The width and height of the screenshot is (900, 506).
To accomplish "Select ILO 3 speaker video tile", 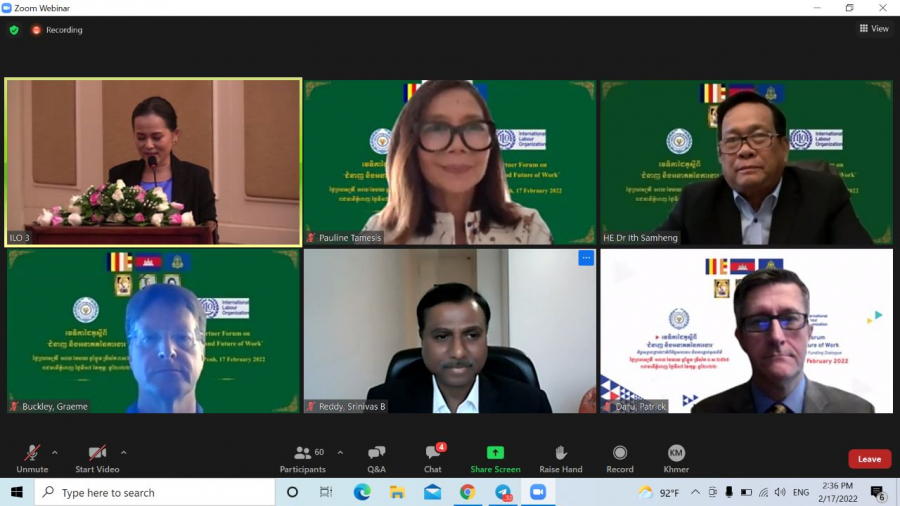I will (x=153, y=162).
